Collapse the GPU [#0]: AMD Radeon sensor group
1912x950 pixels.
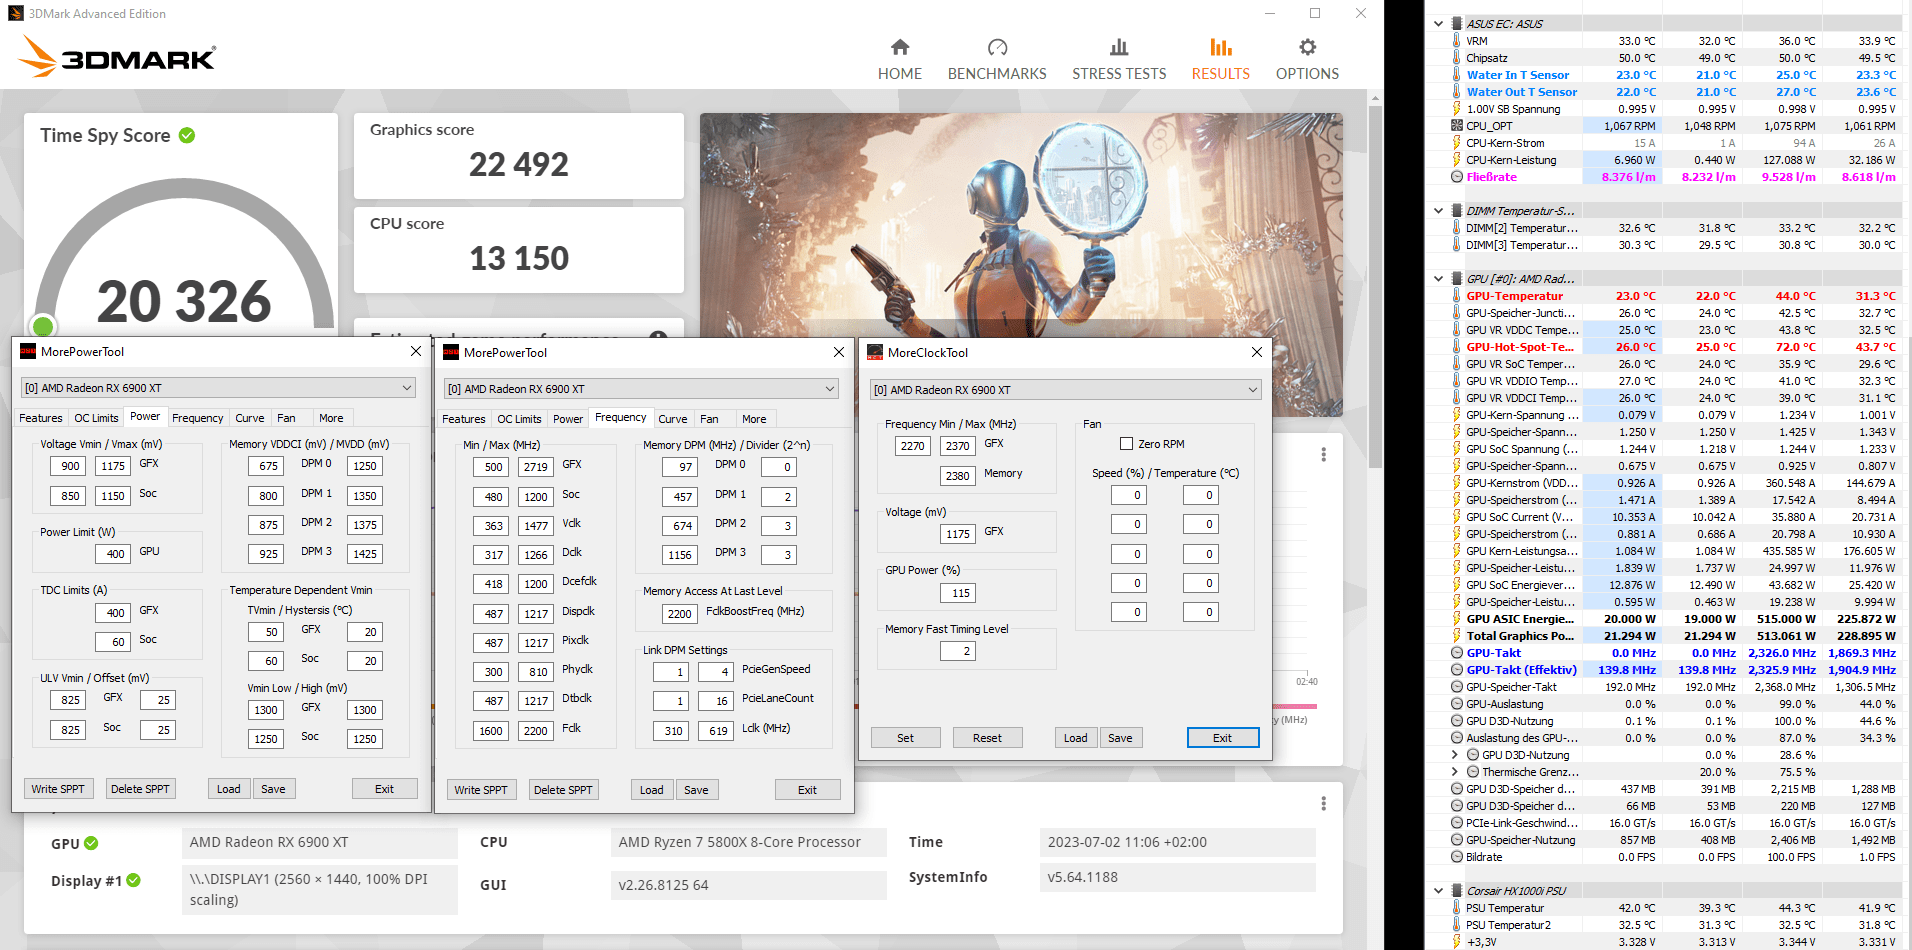1439,279
